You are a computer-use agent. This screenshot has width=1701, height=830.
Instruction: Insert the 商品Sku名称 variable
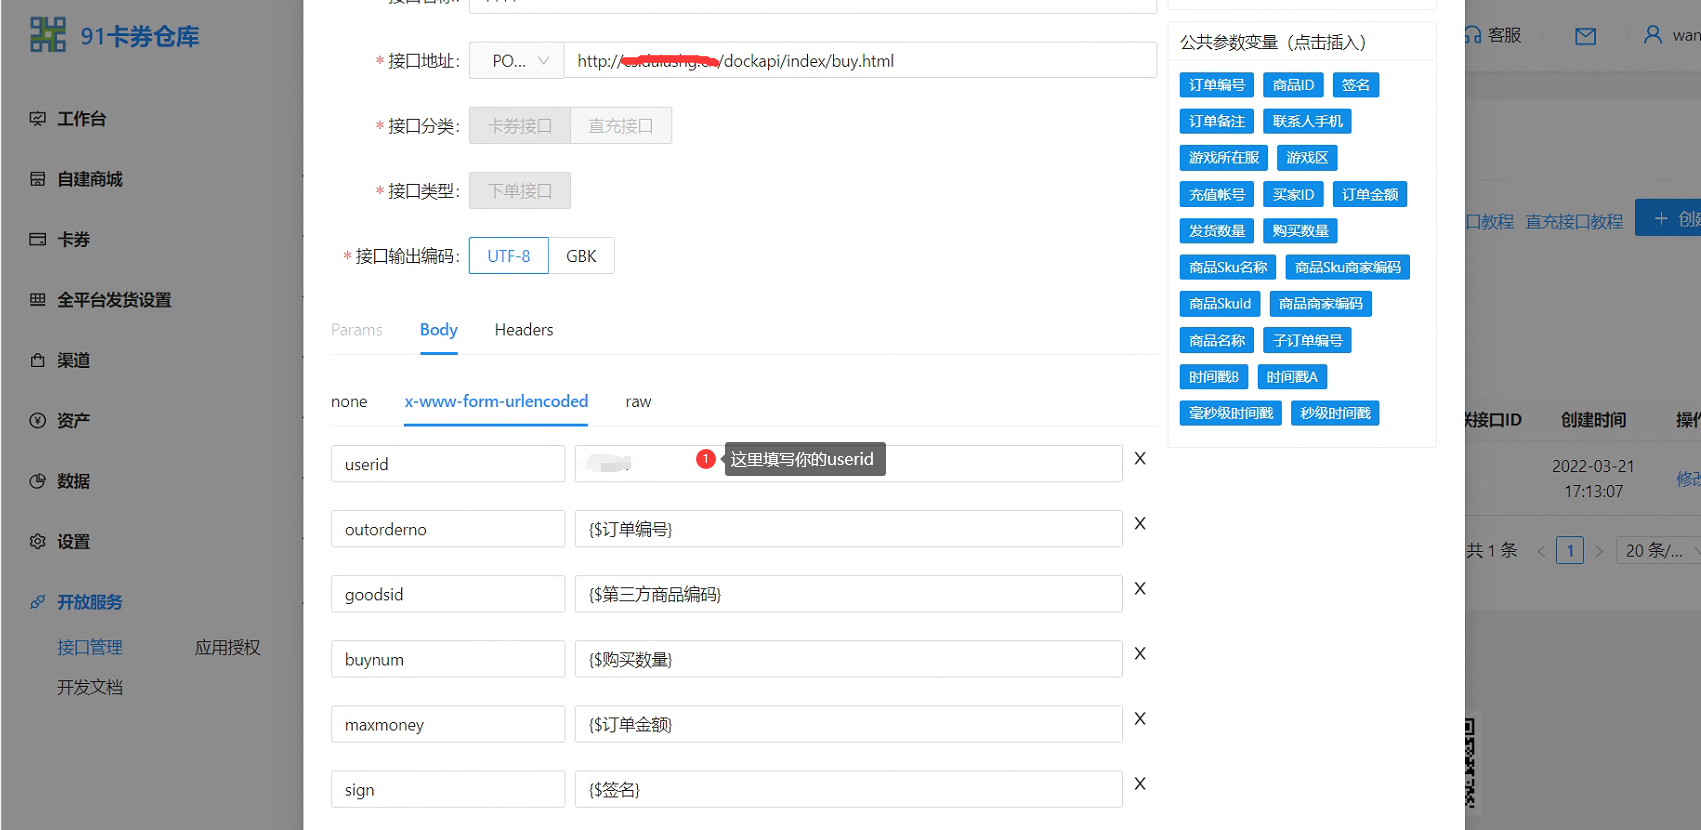tap(1228, 267)
